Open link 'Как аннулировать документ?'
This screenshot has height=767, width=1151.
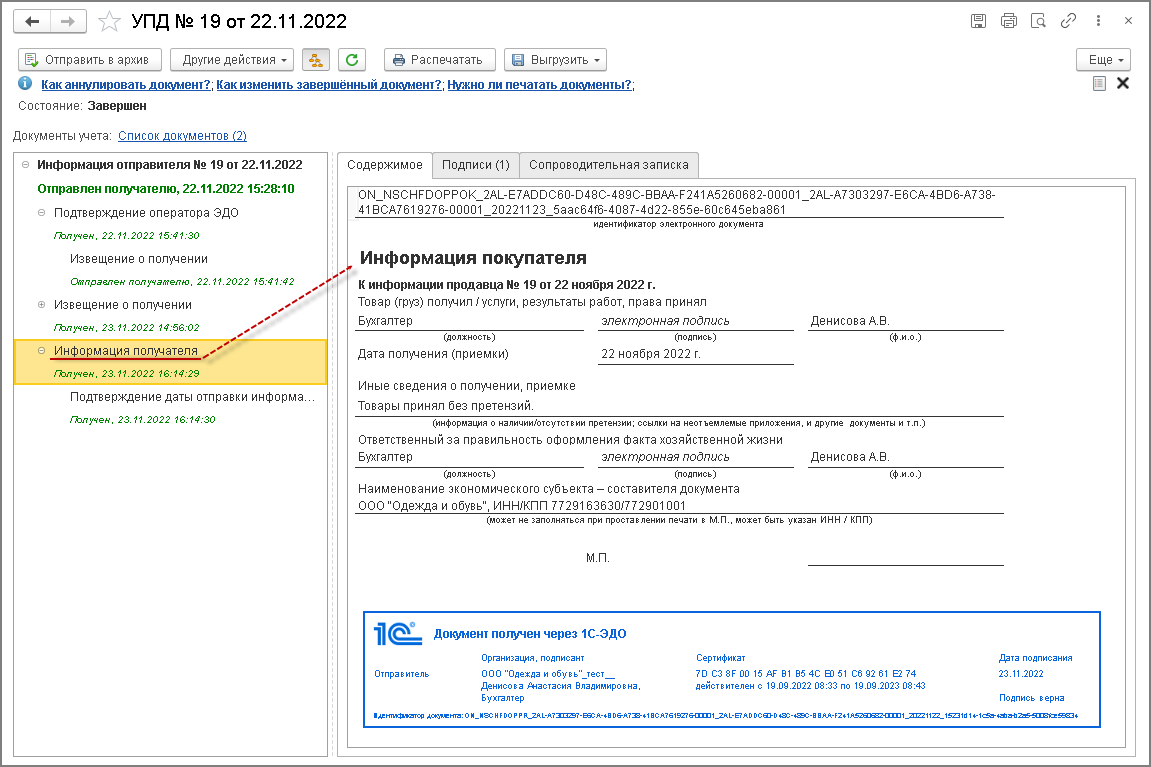[x=126, y=85]
